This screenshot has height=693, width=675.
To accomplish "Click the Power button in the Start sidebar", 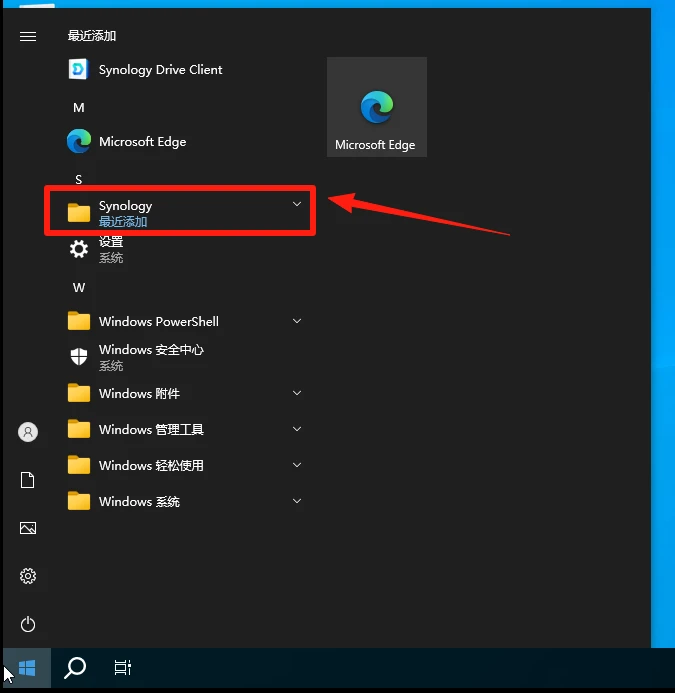I will click(x=28, y=624).
